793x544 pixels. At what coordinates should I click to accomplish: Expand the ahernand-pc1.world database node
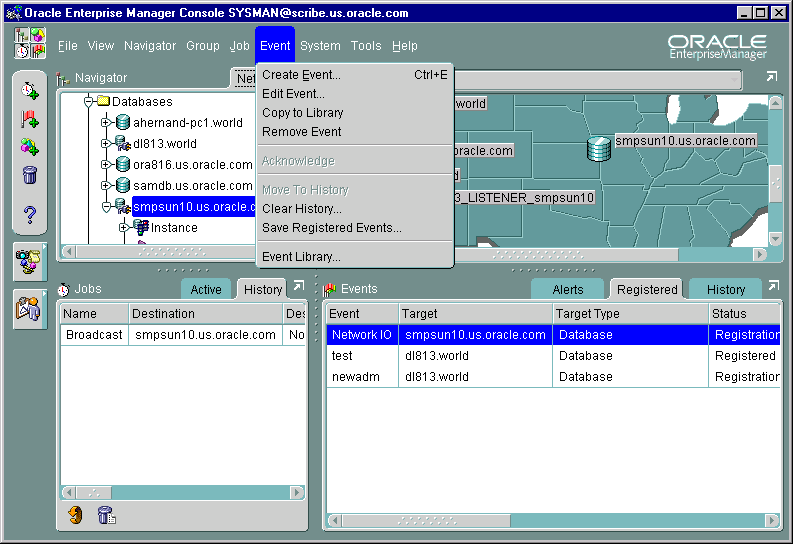click(106, 123)
